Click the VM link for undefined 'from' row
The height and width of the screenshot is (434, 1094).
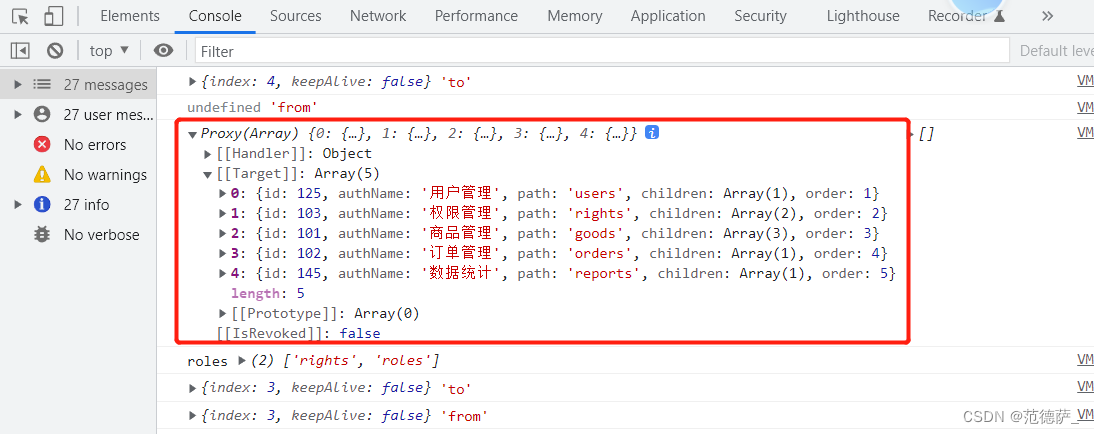point(1085,107)
